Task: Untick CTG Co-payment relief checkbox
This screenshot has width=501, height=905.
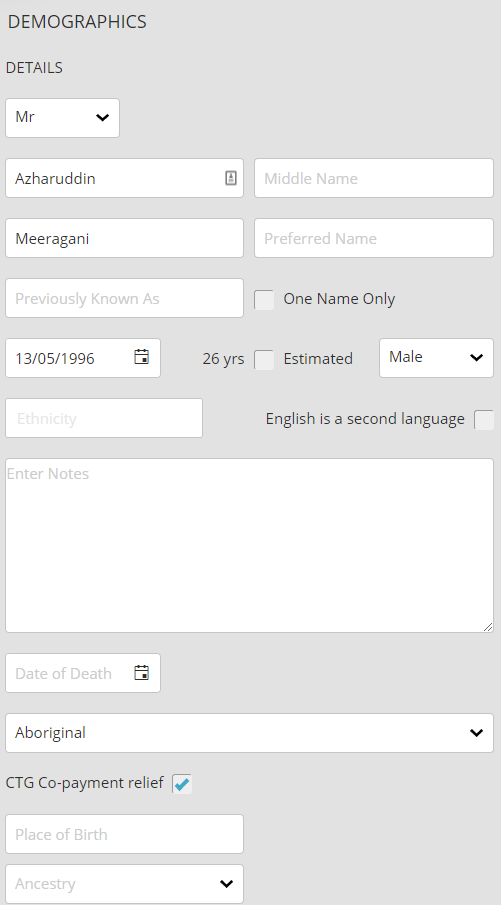Action: (x=182, y=784)
